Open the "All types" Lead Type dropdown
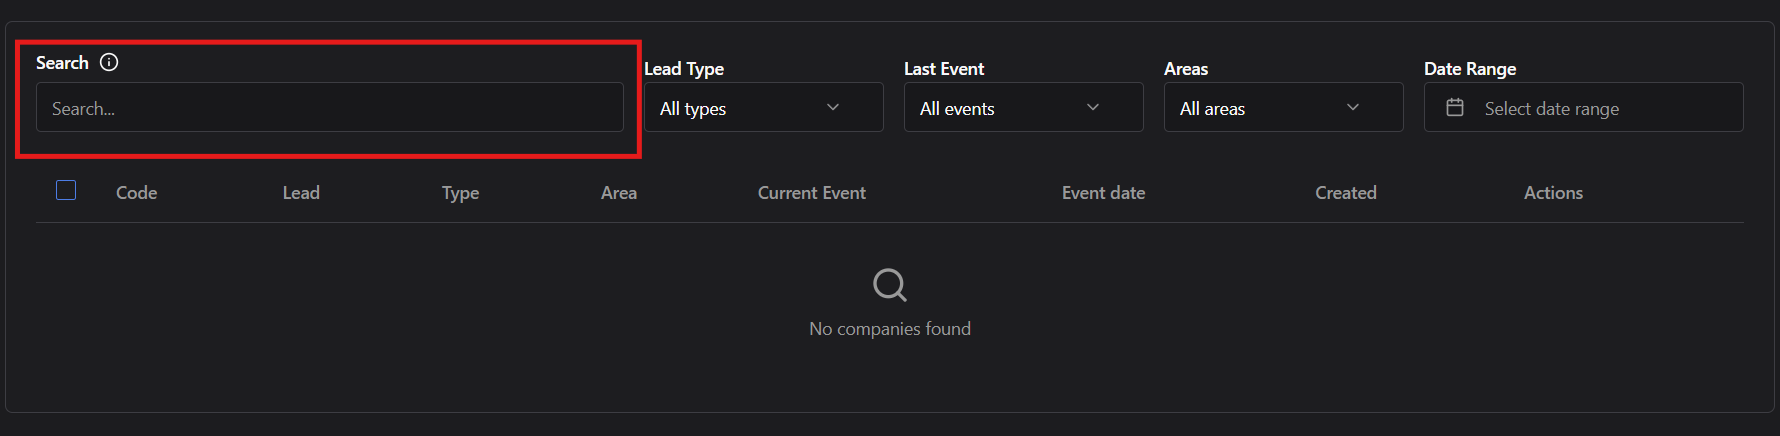This screenshot has width=1780, height=436. 763,107
